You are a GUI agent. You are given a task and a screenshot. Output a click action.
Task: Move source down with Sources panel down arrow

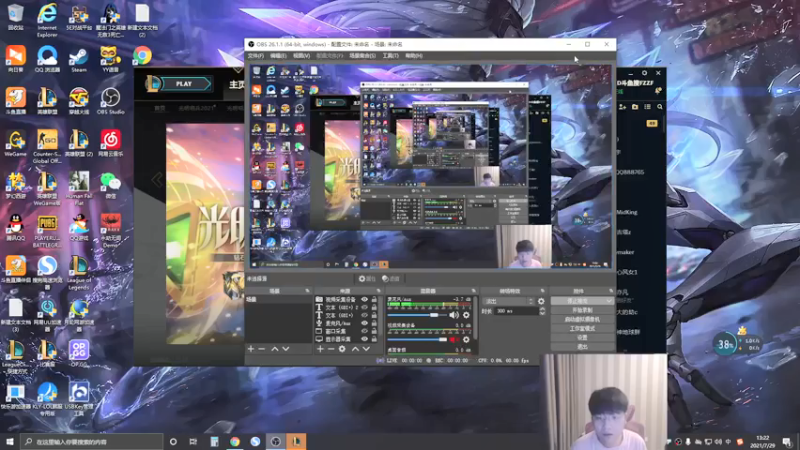point(366,349)
